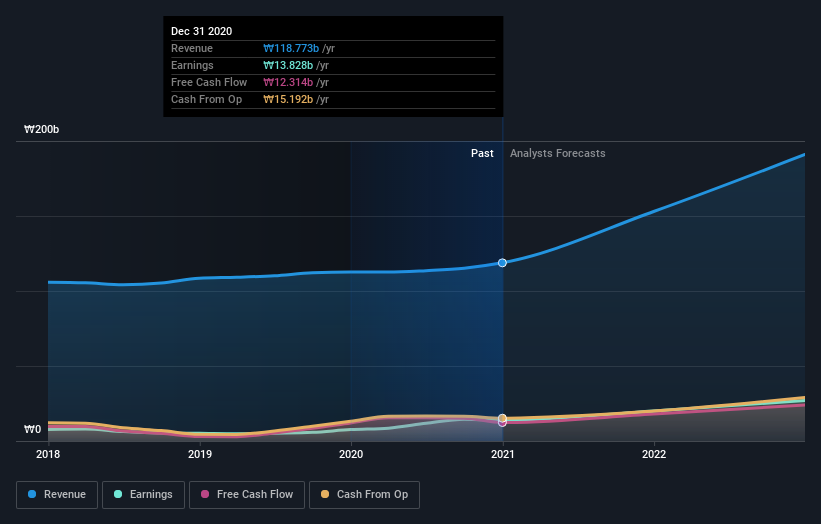Click the orange Cash From Op marker at 2021
Screen dimensions: 821x524
coord(502,418)
